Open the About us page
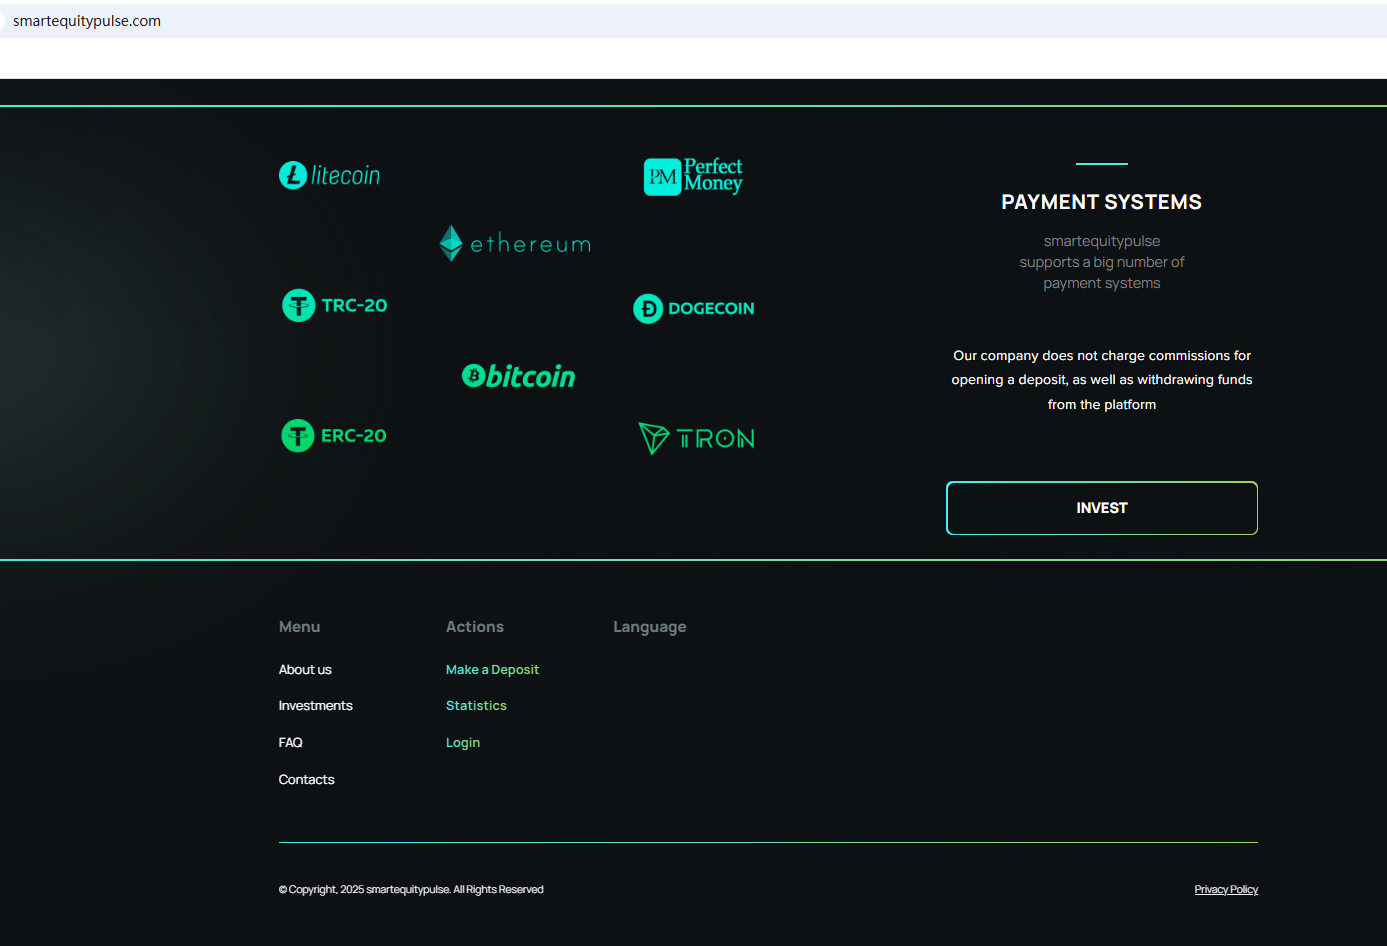Screen dimensions: 1387x946 tap(305, 670)
